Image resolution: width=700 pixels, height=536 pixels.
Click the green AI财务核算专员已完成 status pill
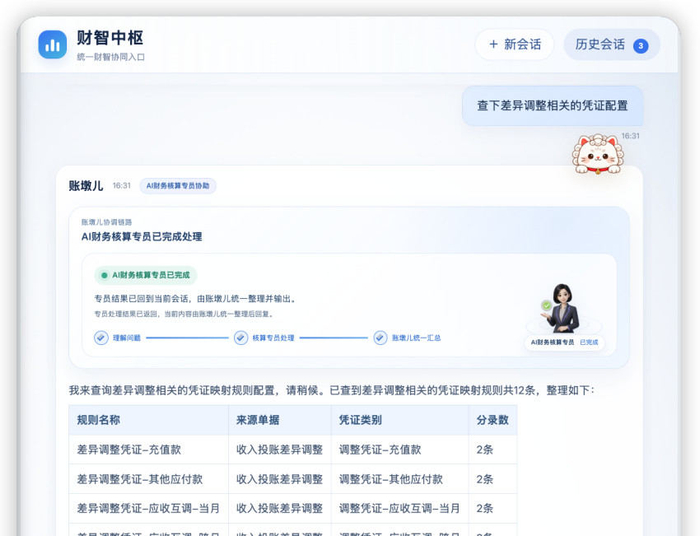click(146, 275)
